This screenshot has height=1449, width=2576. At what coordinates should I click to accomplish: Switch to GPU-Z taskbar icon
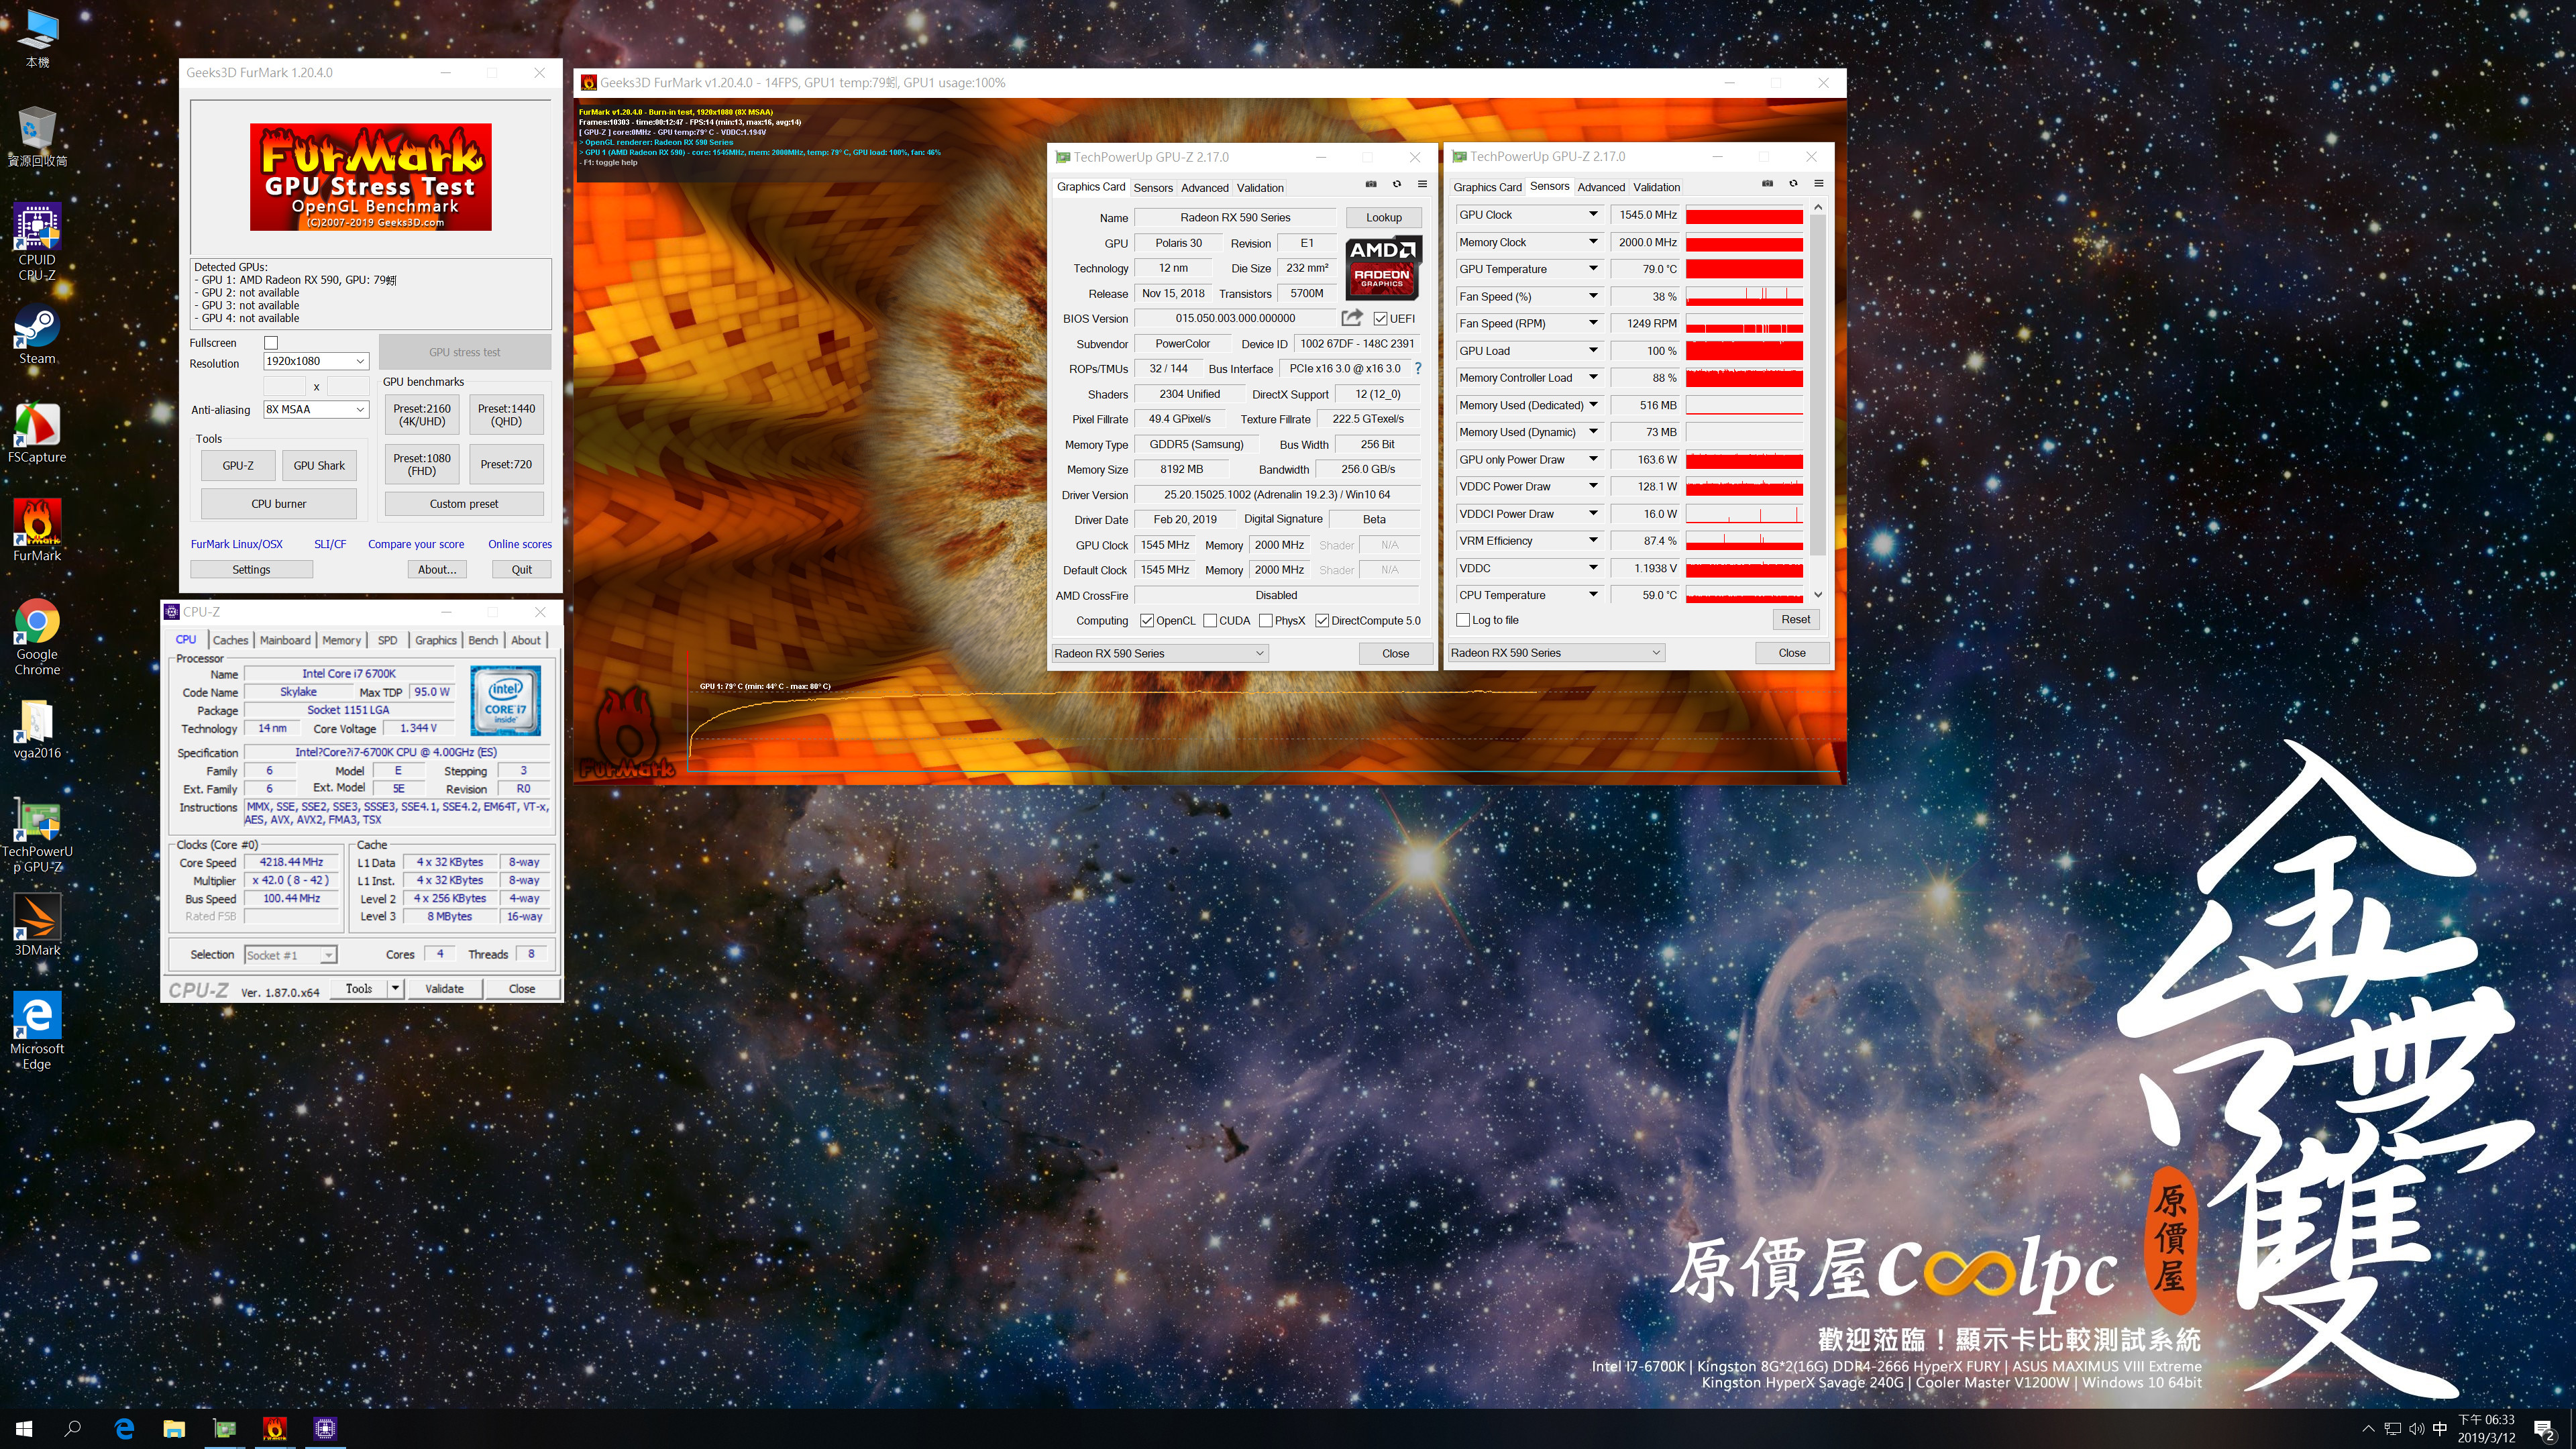tap(225, 1428)
